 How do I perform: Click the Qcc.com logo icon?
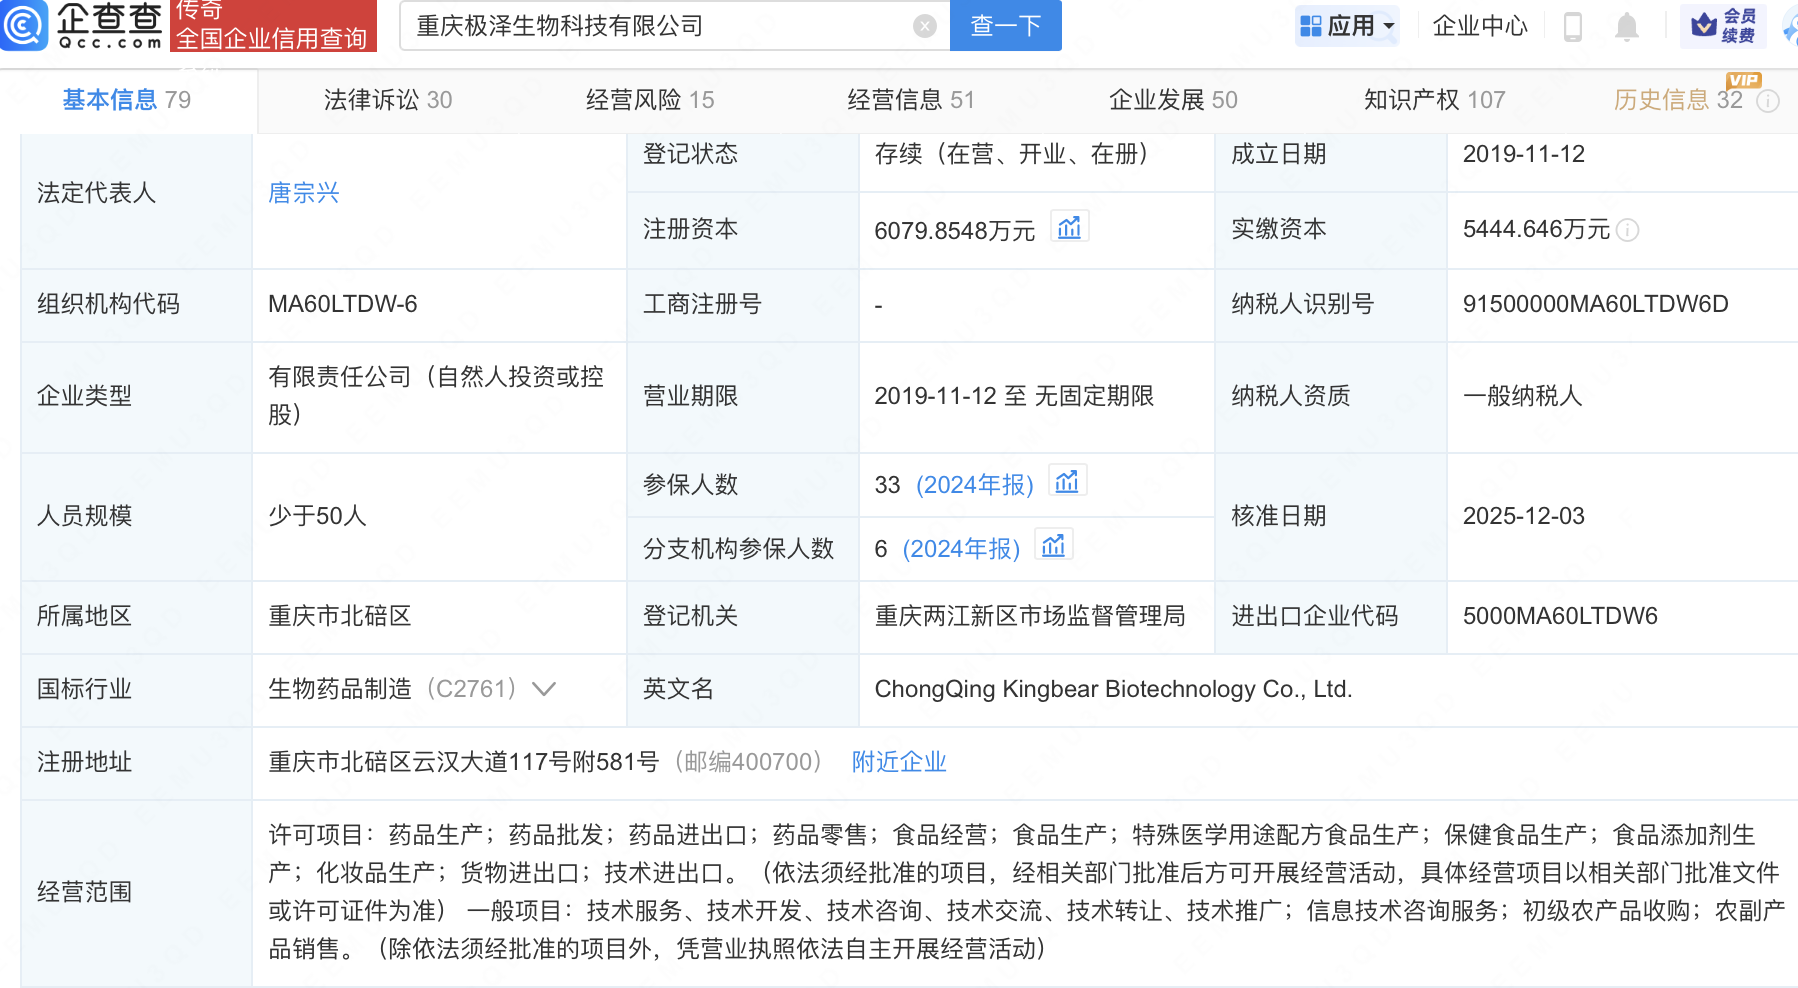[24, 25]
